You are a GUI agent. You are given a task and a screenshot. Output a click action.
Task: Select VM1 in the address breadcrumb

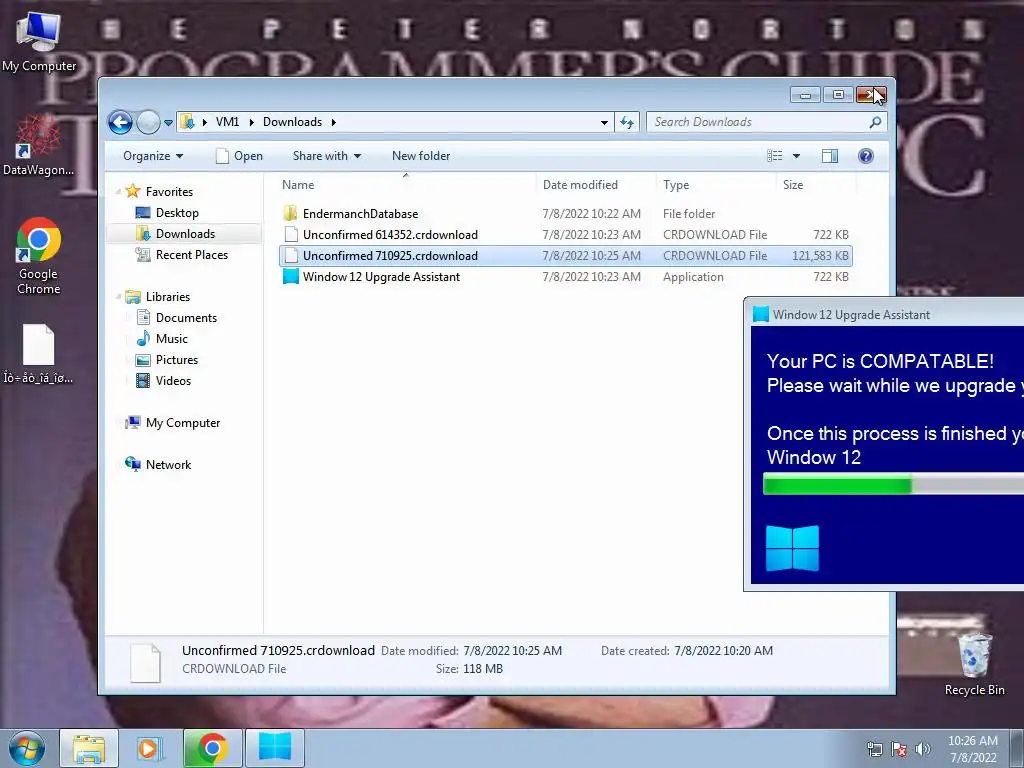[227, 122]
